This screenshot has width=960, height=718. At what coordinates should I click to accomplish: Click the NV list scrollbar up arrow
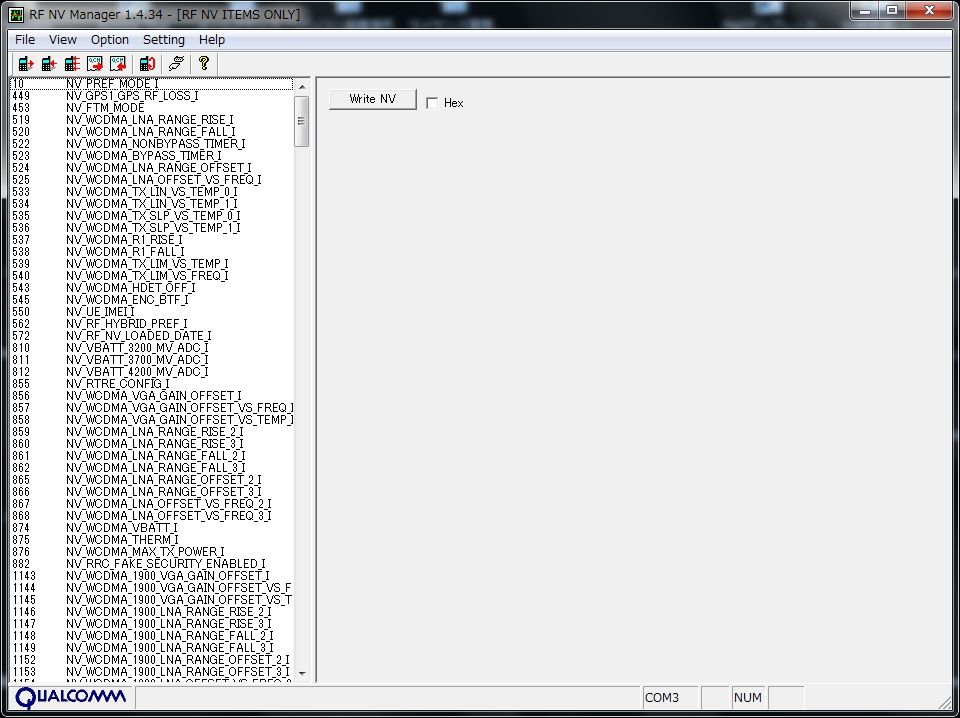coord(301,87)
